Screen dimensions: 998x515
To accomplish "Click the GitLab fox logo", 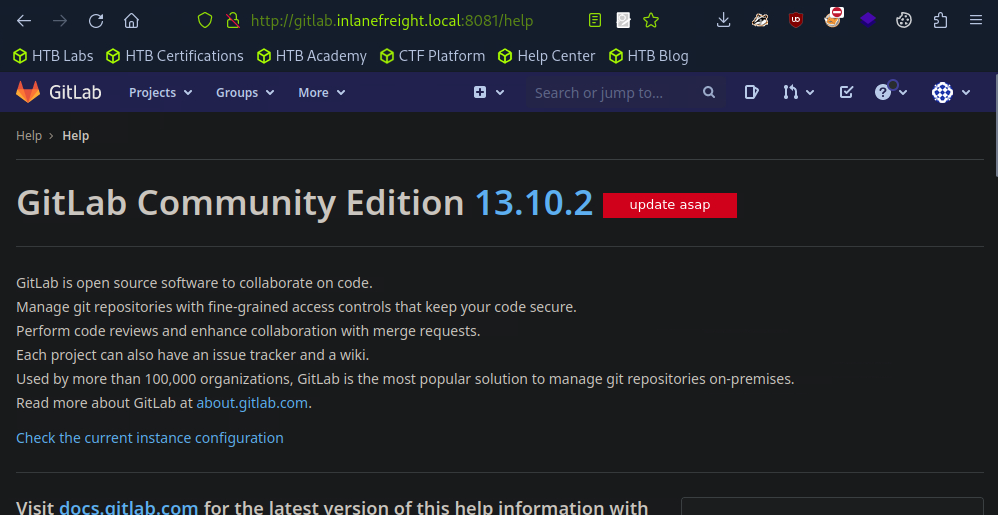I will point(28,92).
